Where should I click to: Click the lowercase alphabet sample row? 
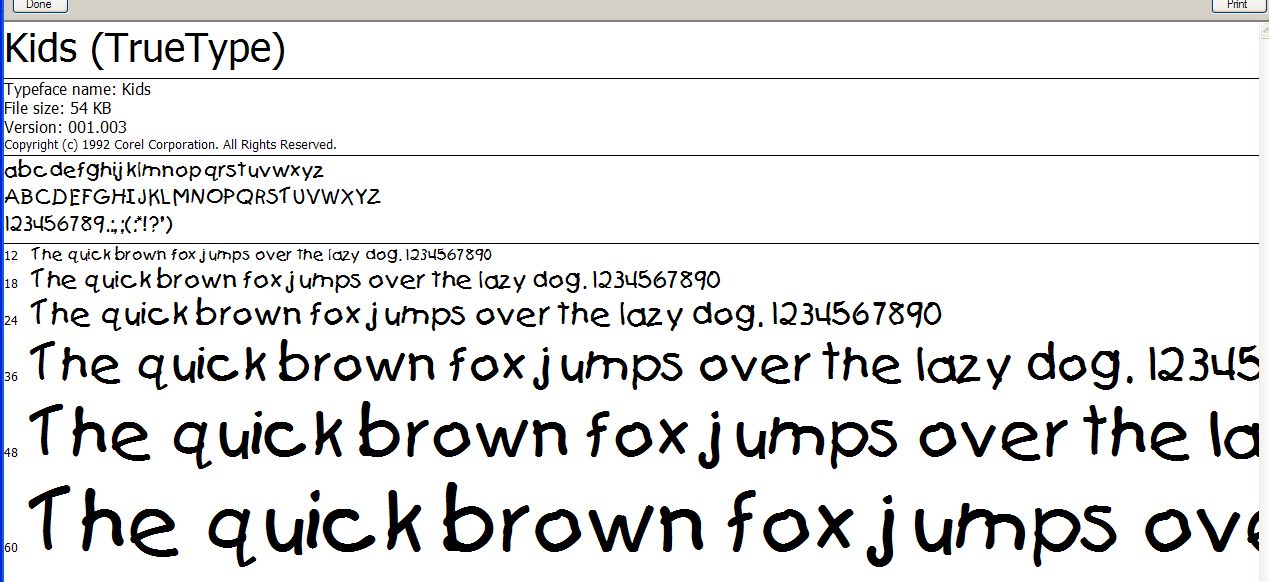pyautogui.click(x=165, y=170)
